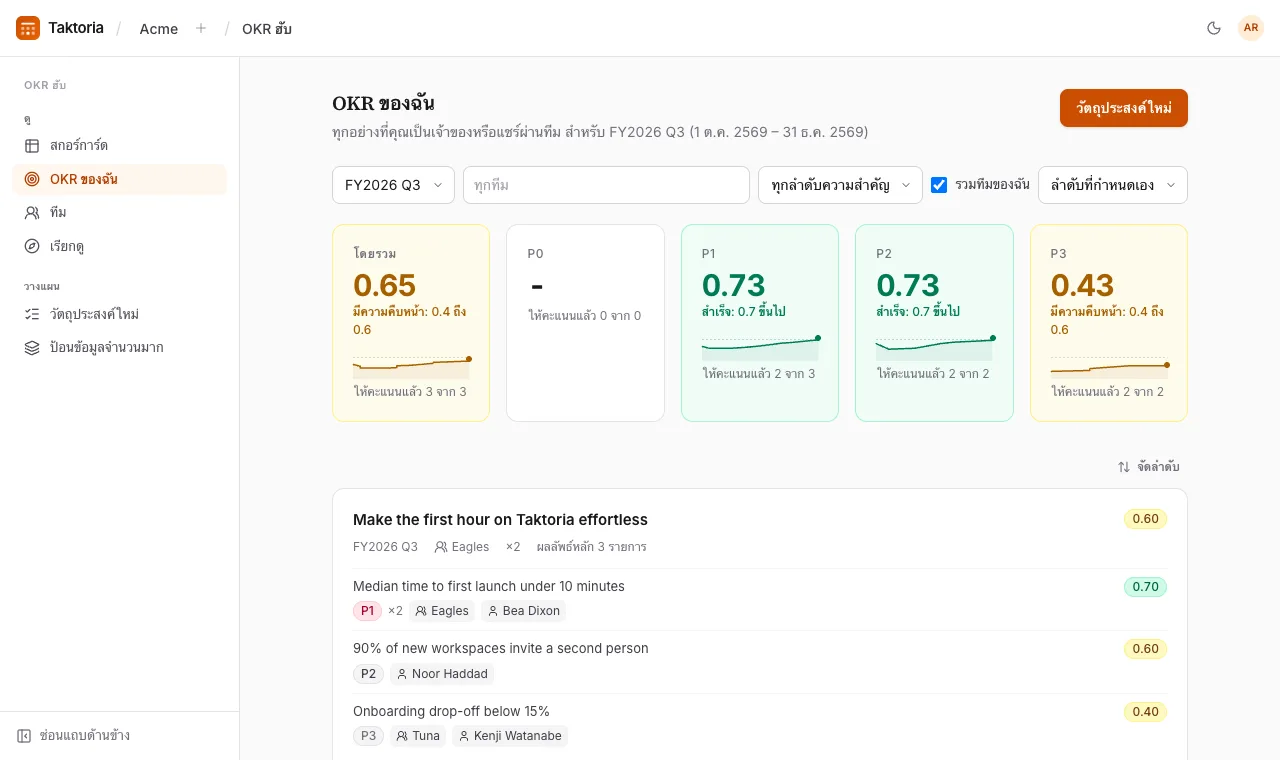
Task: Toggle dark mode moon icon
Action: click(1214, 28)
